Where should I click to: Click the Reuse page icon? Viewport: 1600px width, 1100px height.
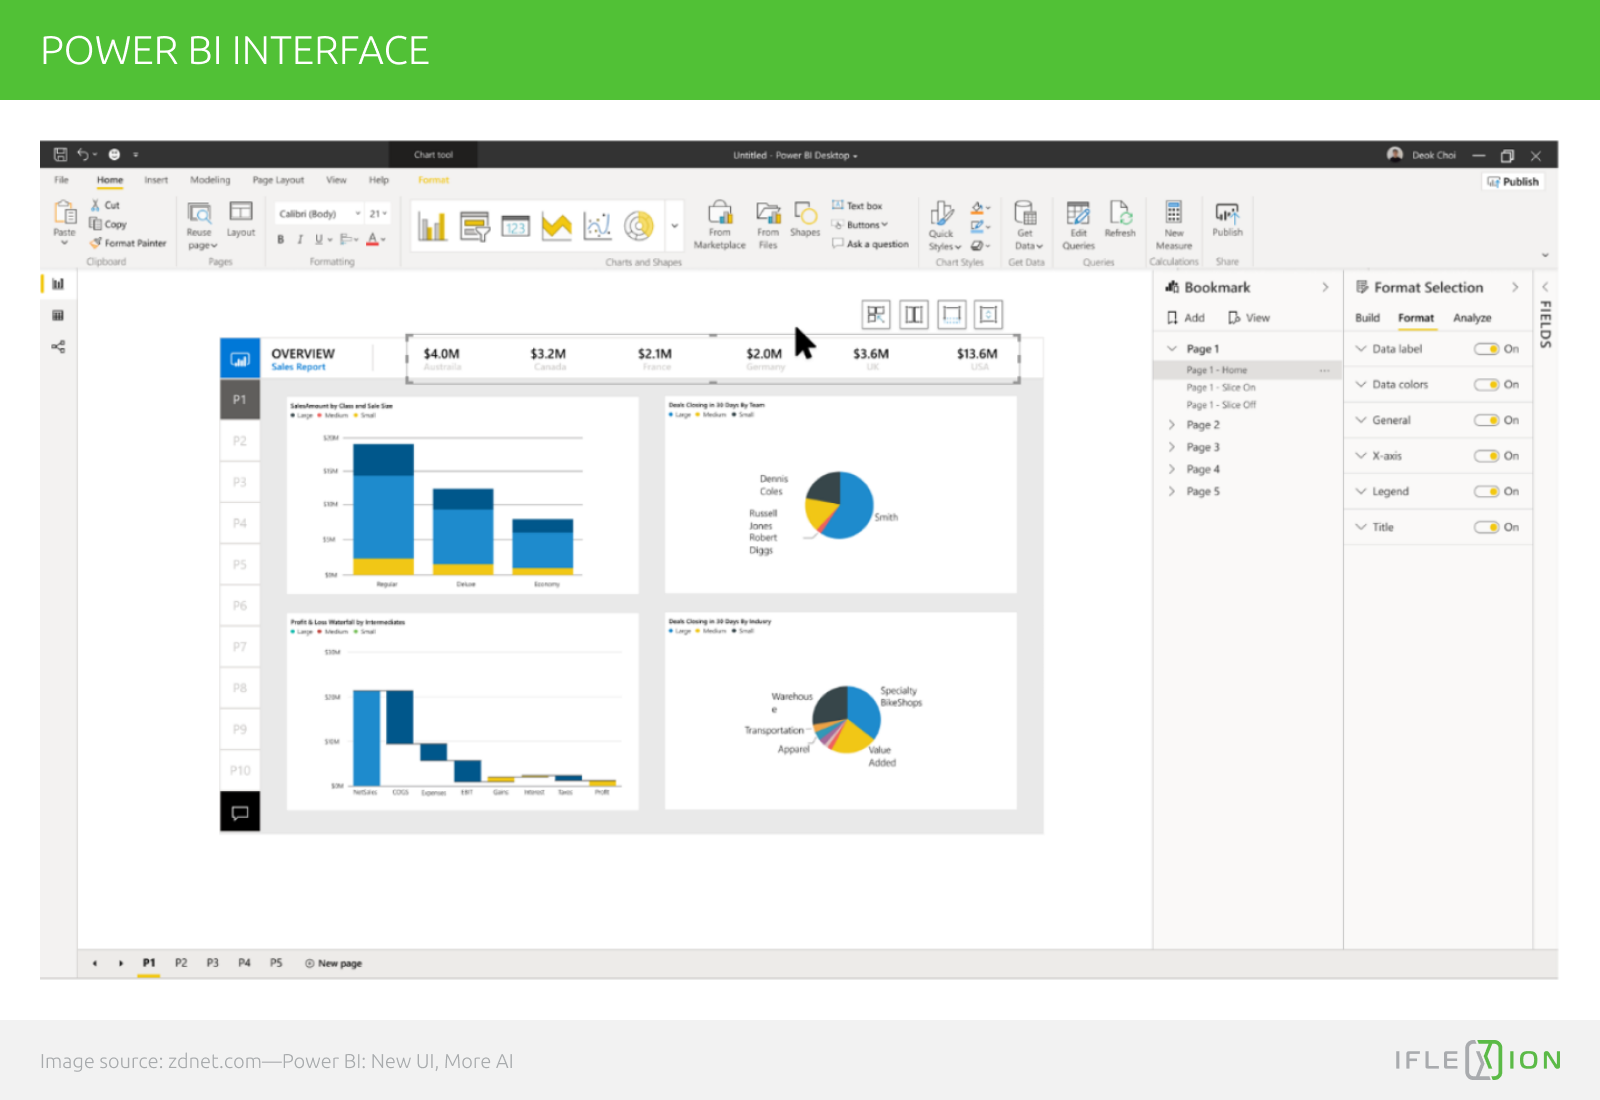click(200, 212)
